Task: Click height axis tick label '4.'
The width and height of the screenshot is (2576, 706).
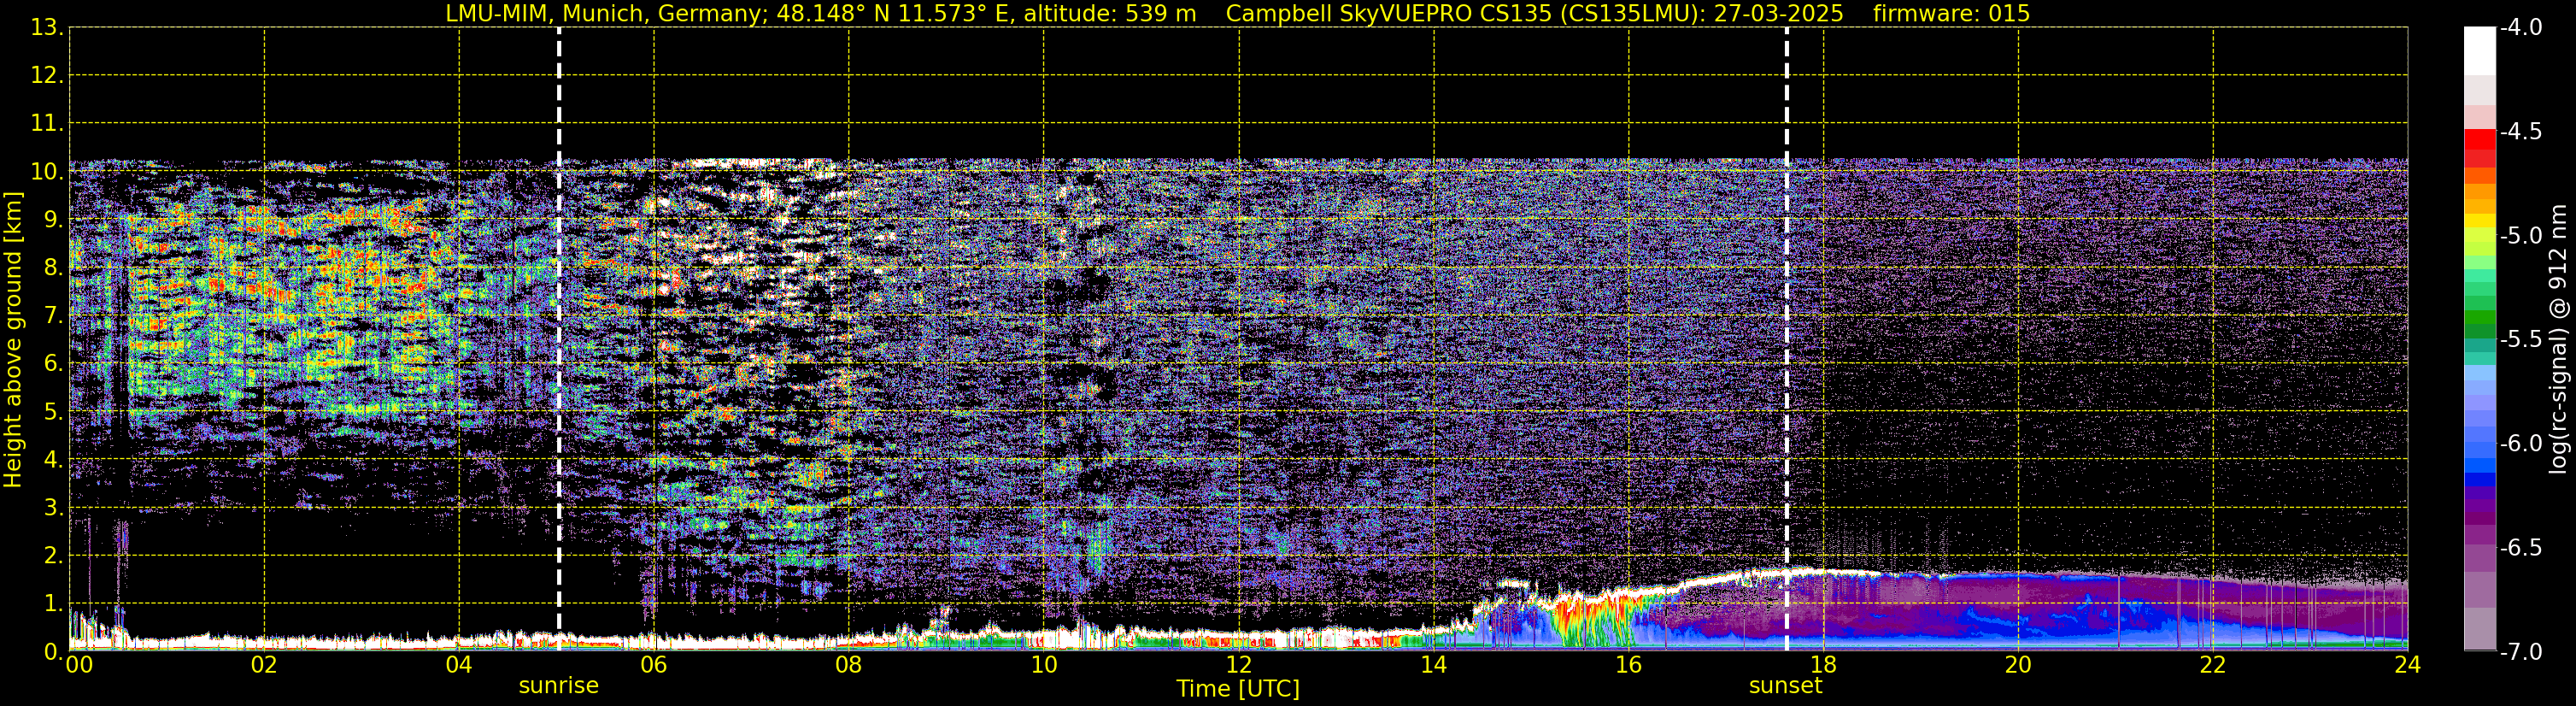Action: click(53, 460)
